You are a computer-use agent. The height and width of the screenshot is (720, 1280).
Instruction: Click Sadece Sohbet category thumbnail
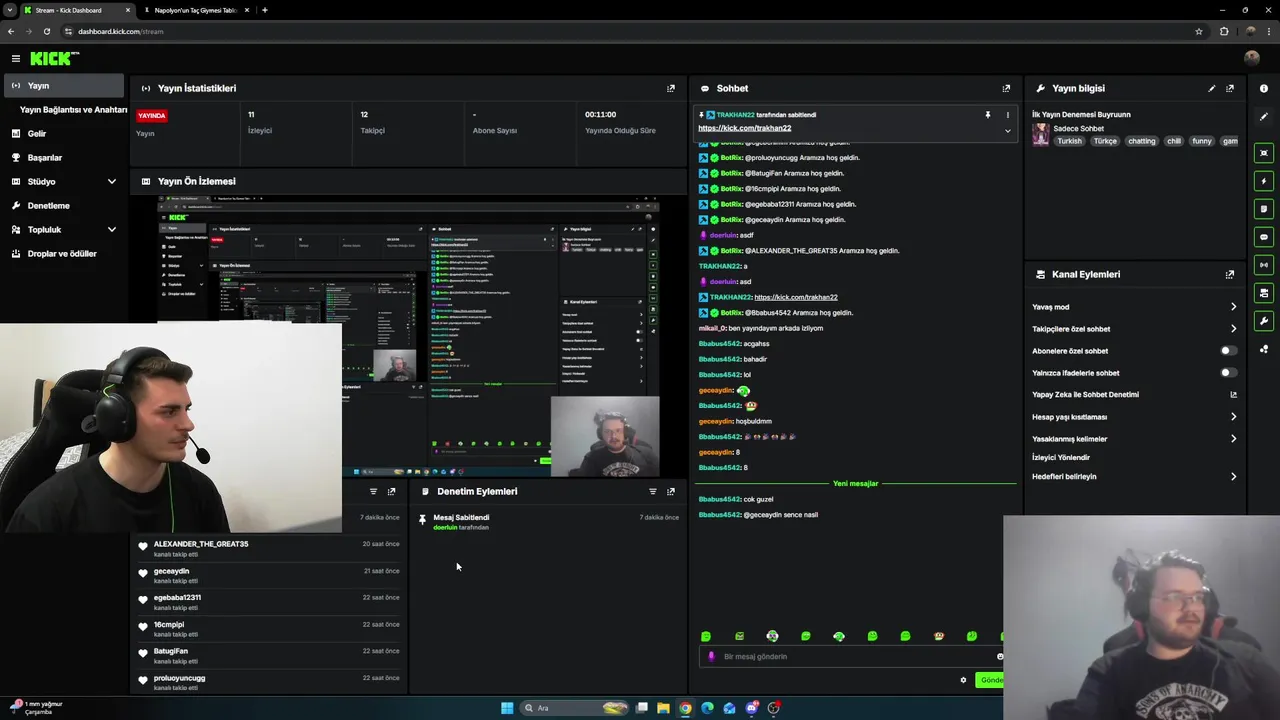[x=1041, y=134]
